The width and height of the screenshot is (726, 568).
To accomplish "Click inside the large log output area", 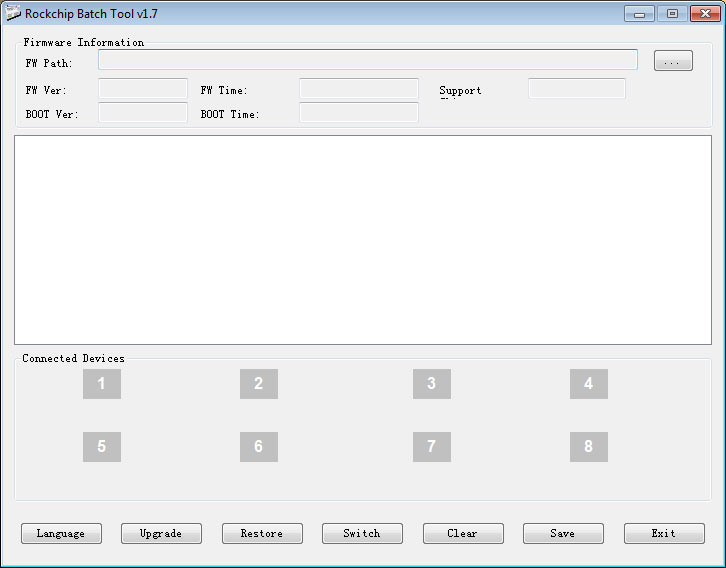I will pos(363,240).
